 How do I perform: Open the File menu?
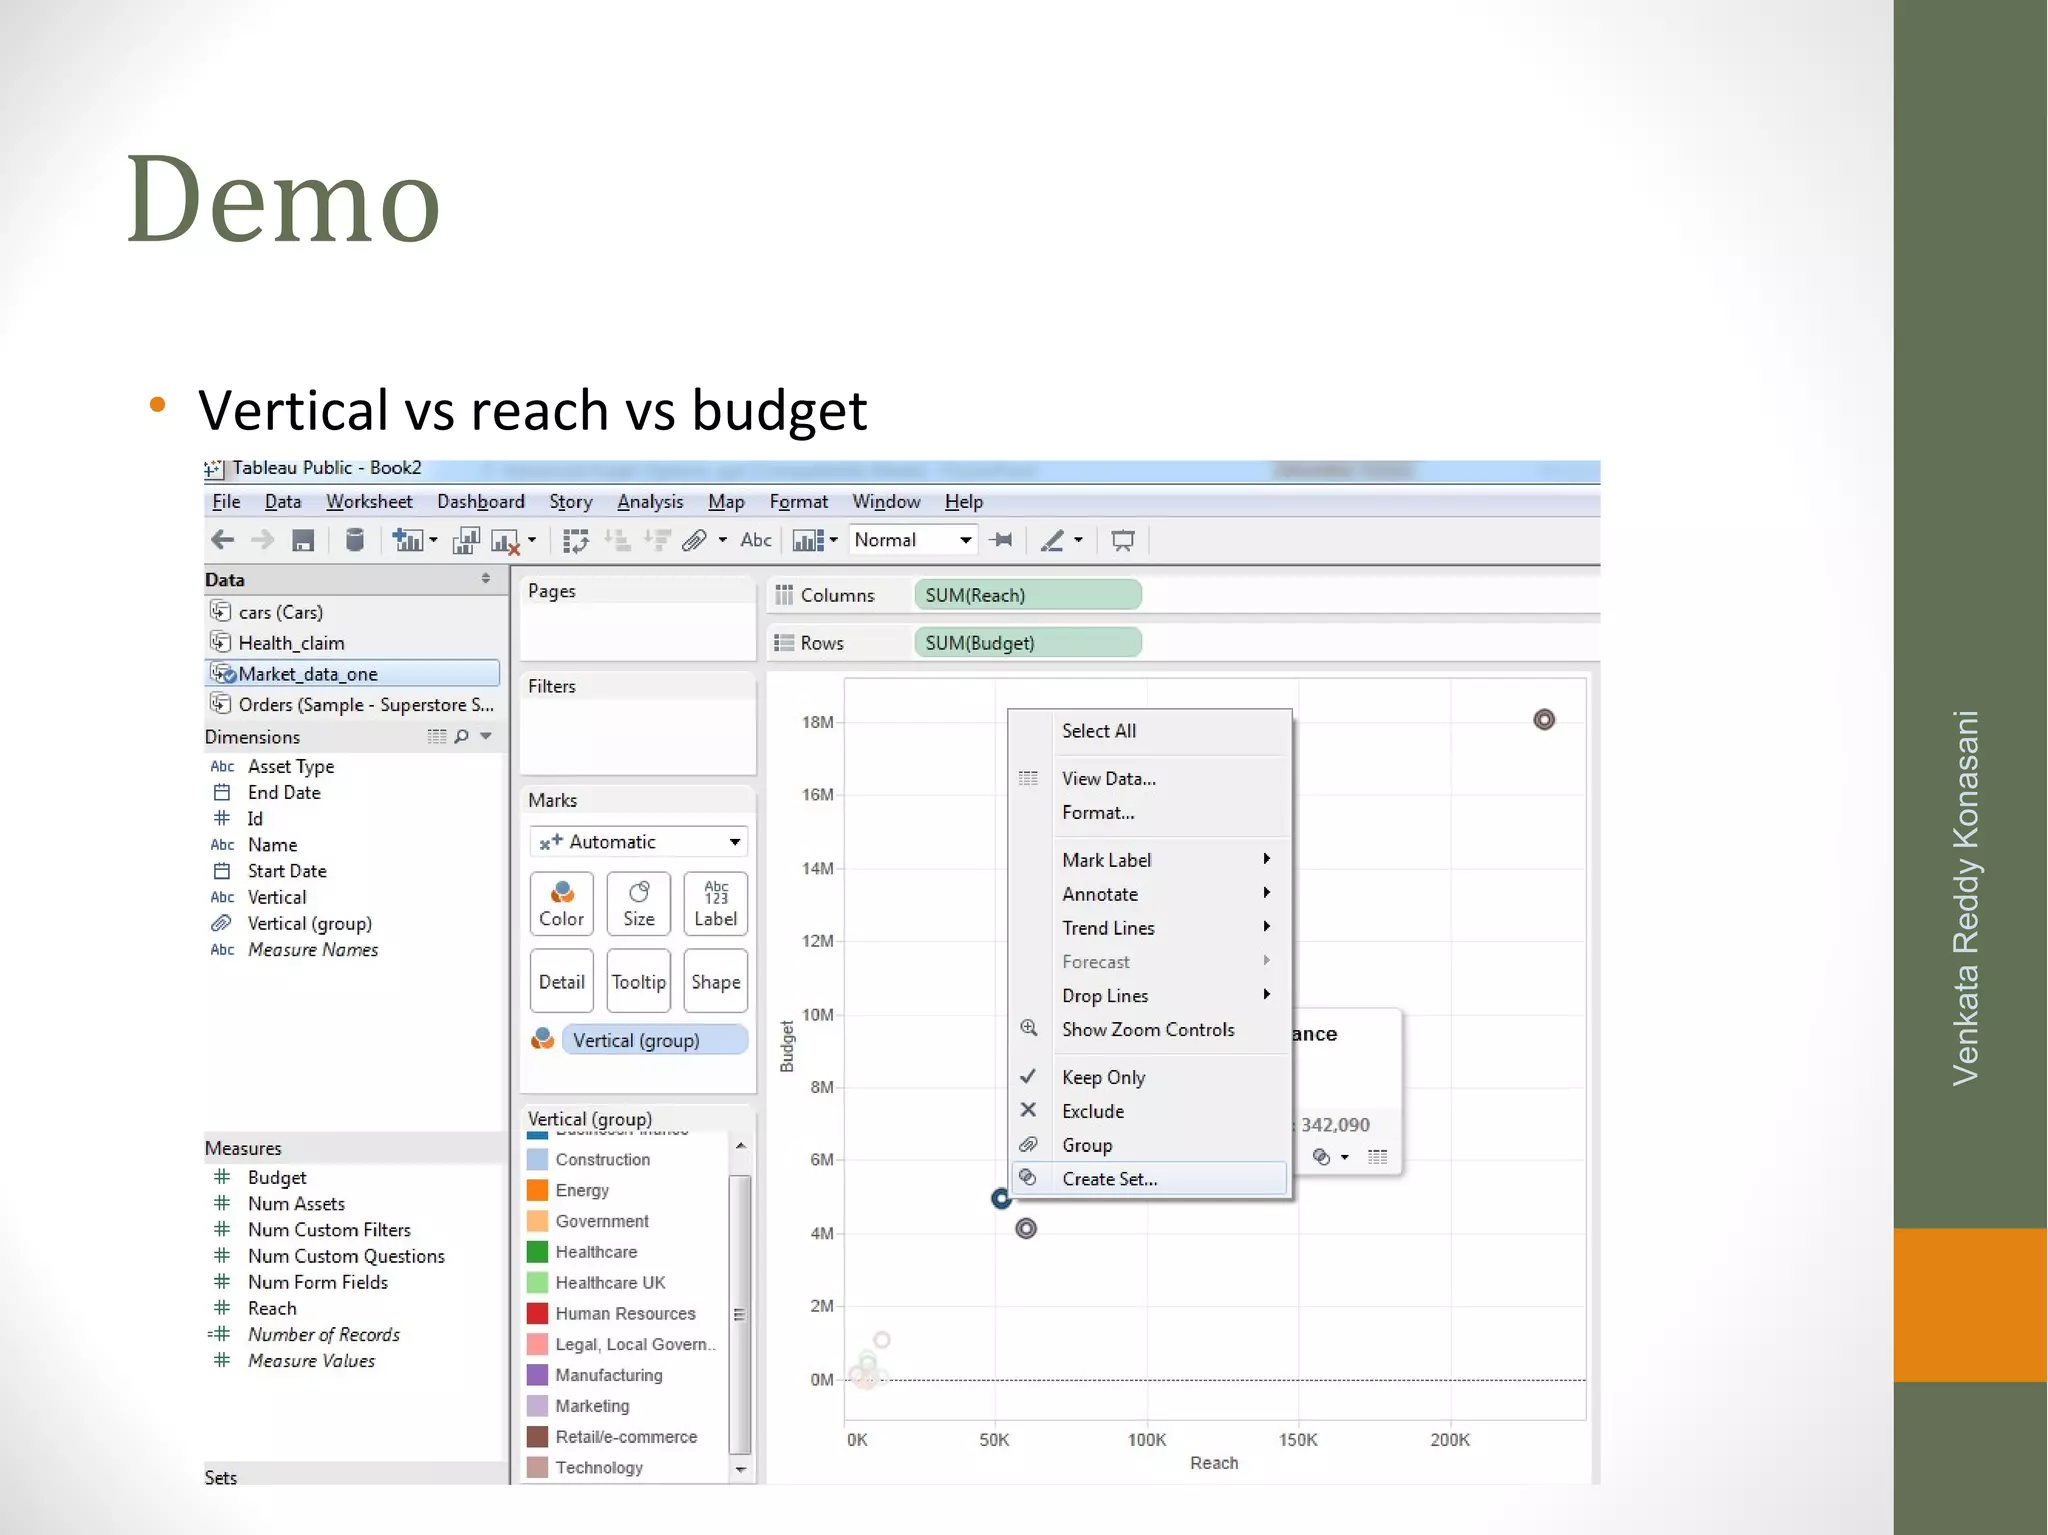click(226, 502)
